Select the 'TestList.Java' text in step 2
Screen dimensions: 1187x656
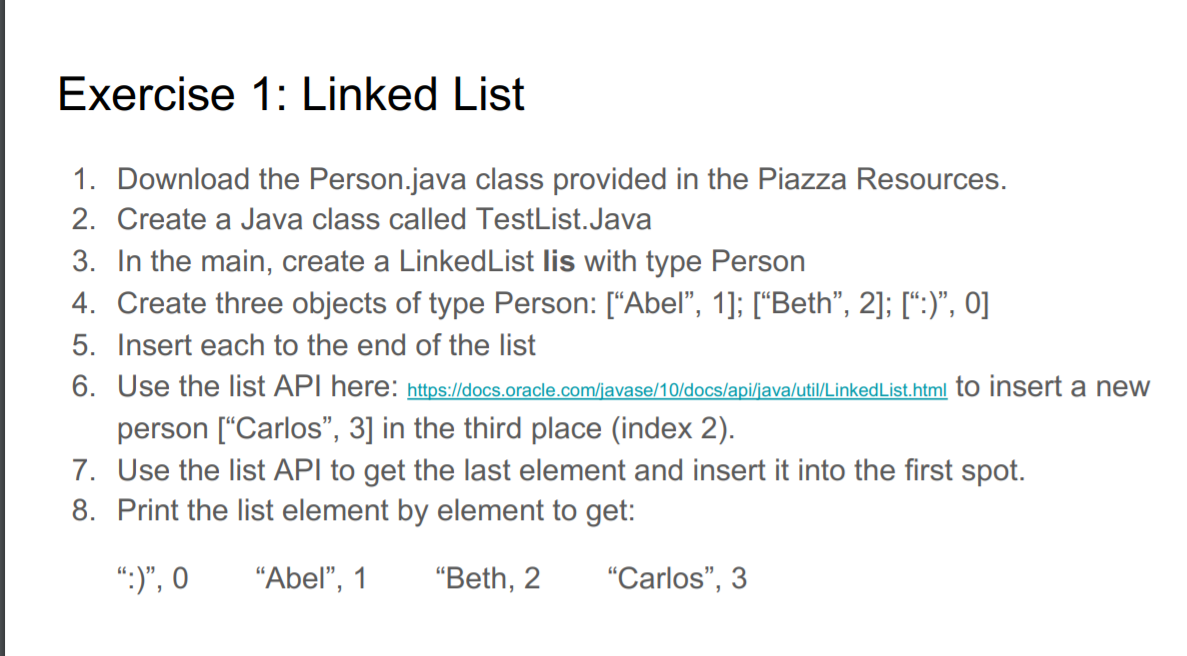(x=563, y=219)
